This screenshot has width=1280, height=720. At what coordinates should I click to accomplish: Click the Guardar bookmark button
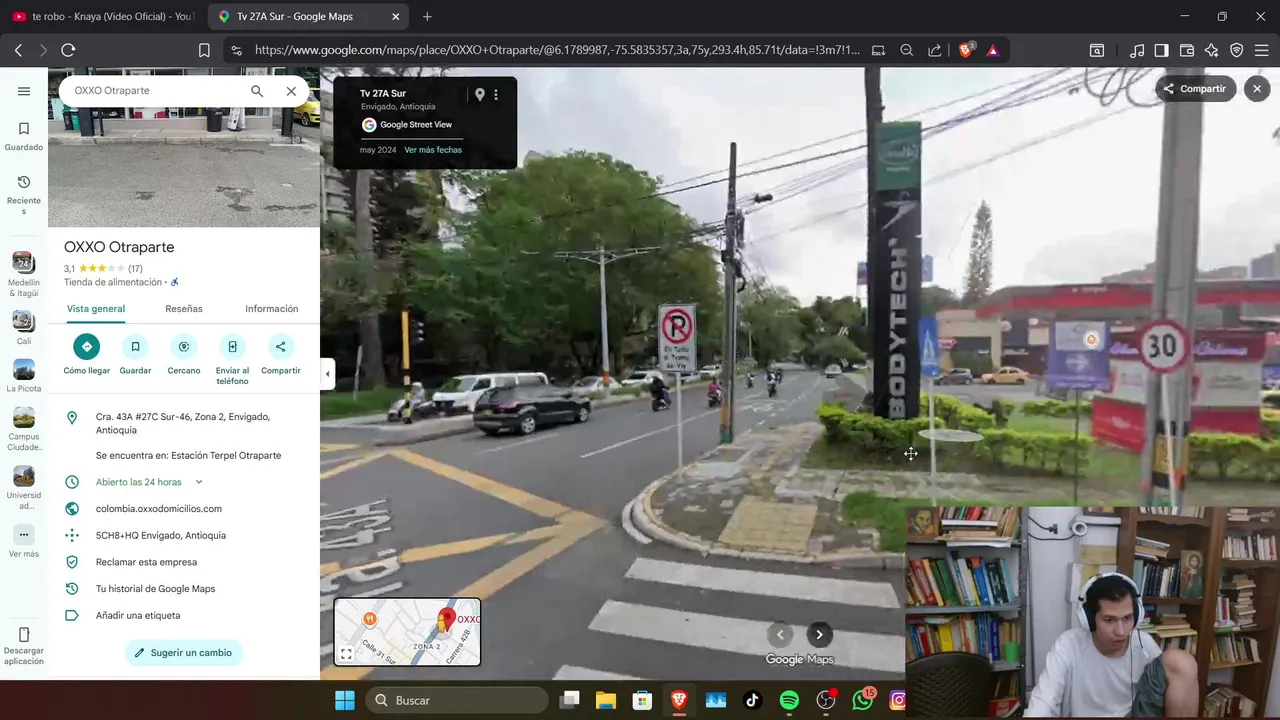(x=135, y=355)
